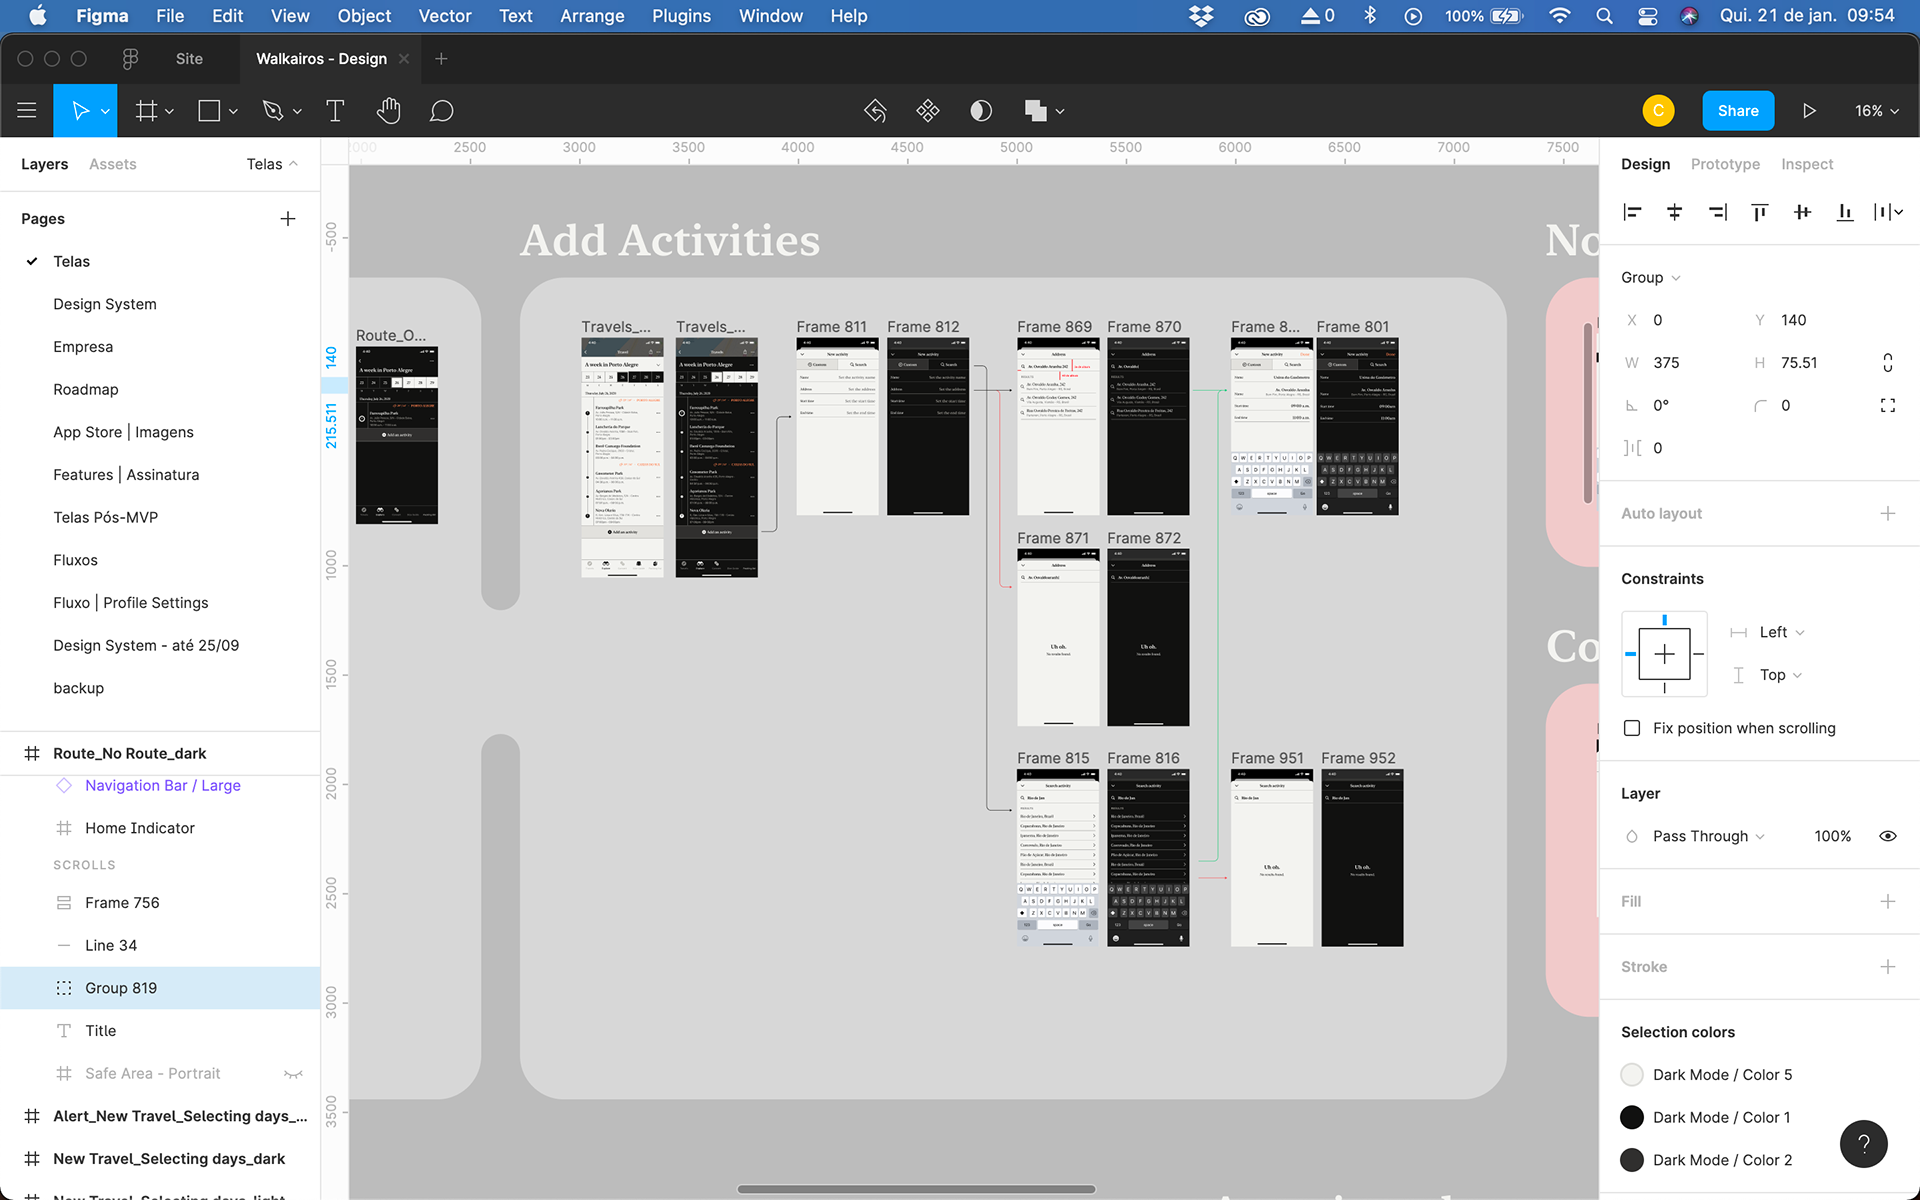Click the Present play button

point(1809,111)
